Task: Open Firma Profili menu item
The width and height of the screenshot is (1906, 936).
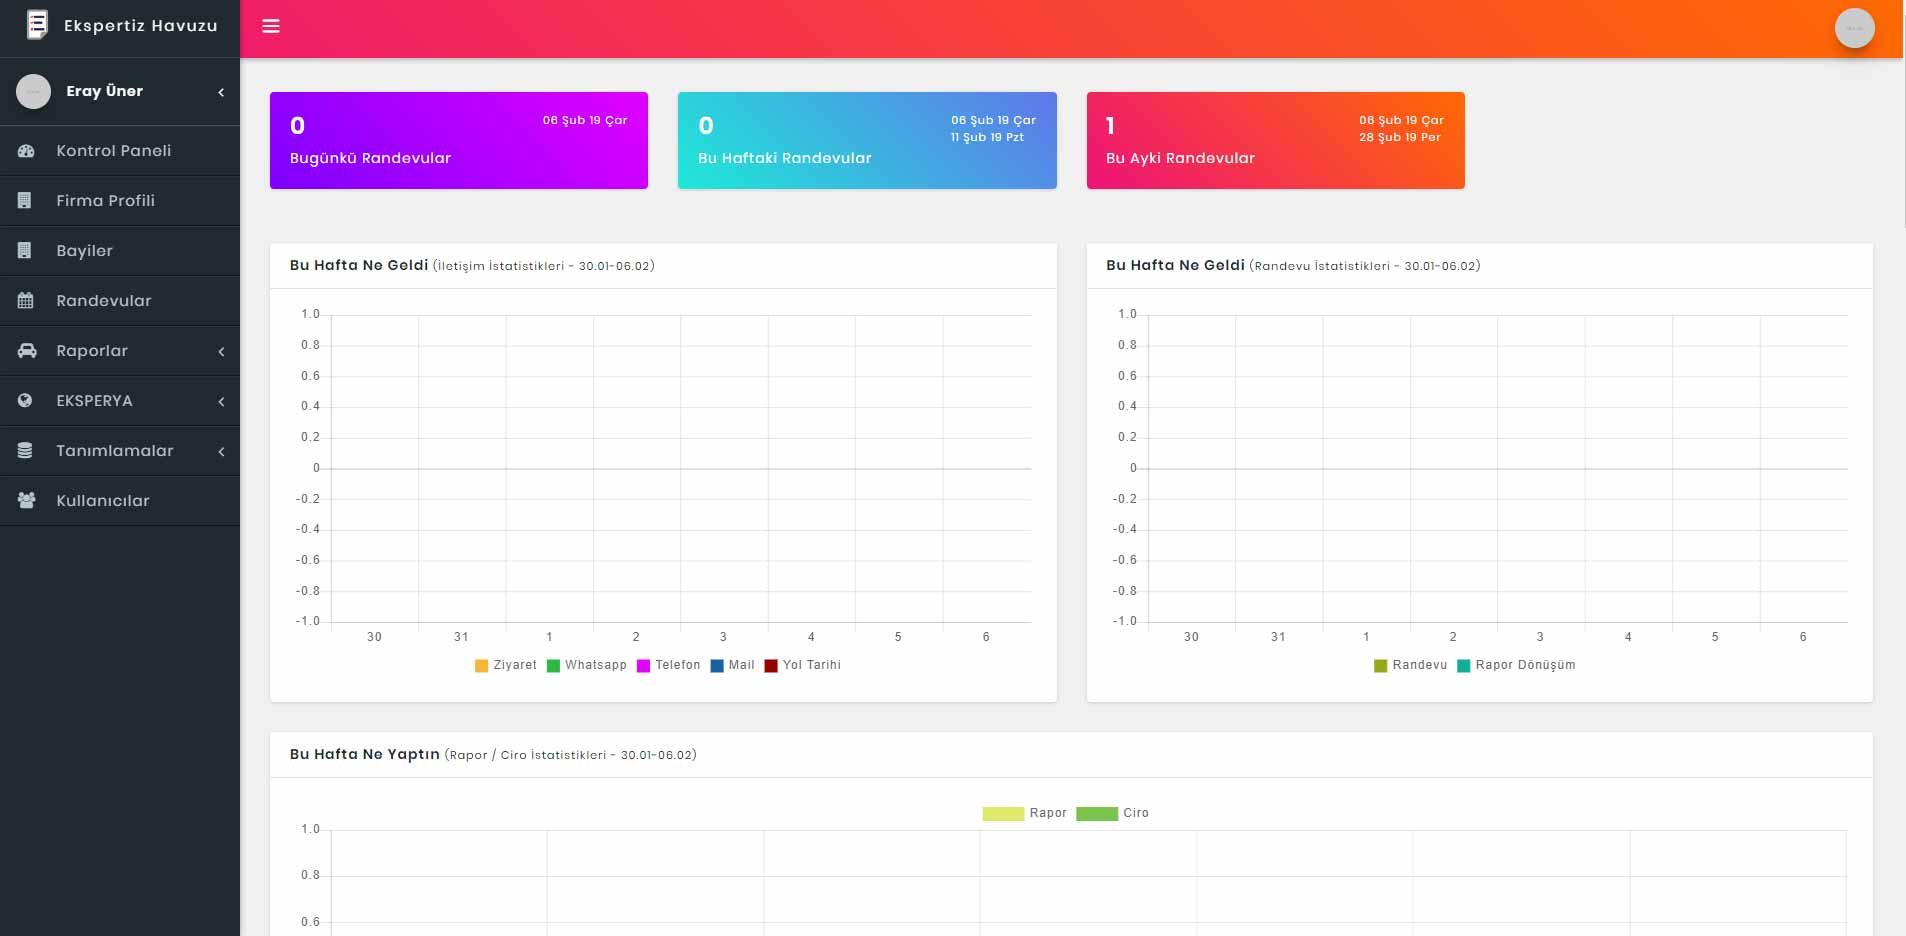Action: [x=120, y=201]
